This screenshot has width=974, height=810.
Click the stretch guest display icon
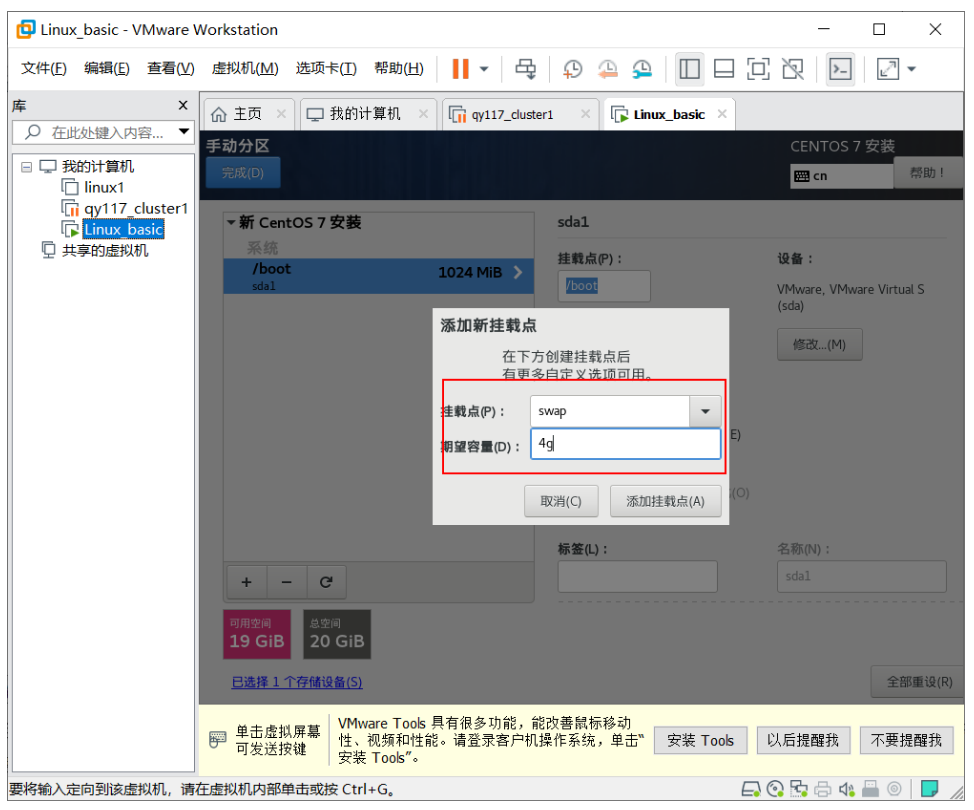[x=888, y=68]
